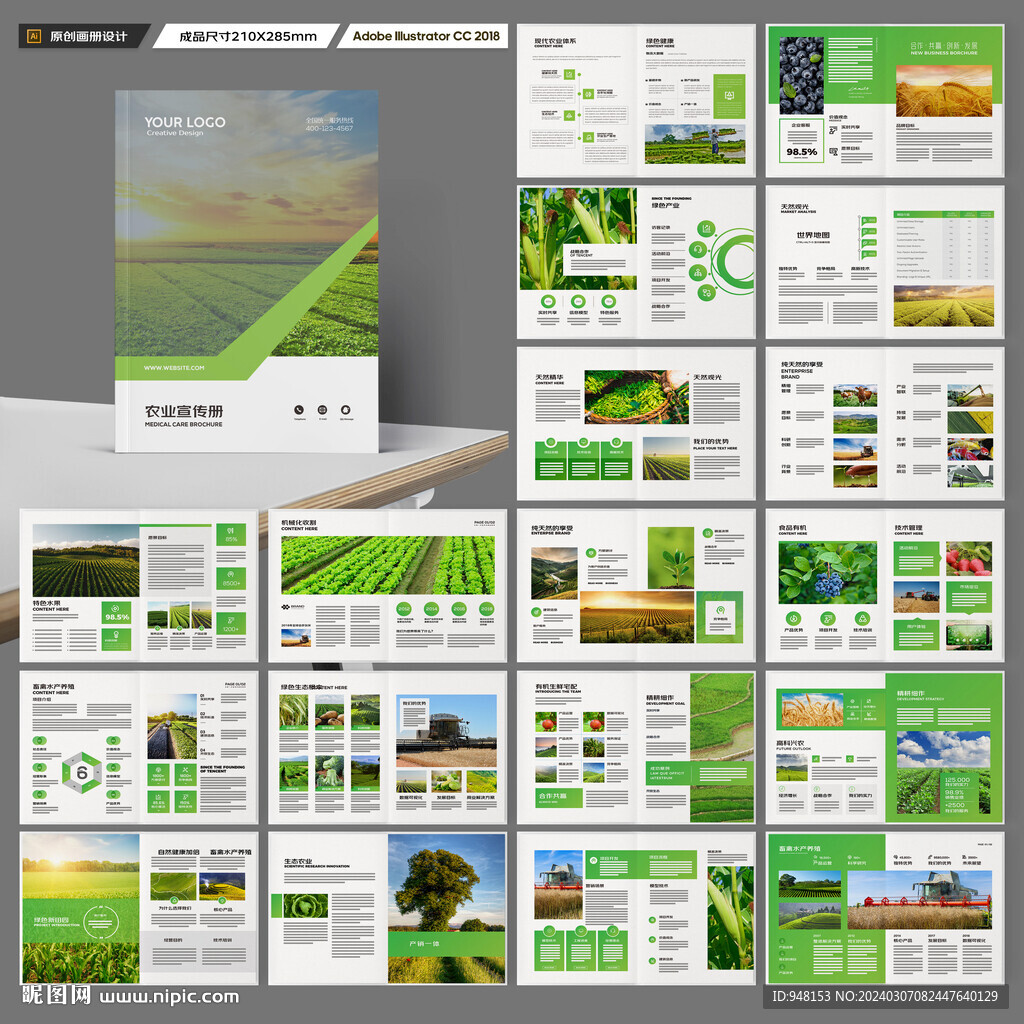The width and height of the screenshot is (1024, 1024).
Task: Click the 机械化收割 heading
Action: [x=298, y=523]
